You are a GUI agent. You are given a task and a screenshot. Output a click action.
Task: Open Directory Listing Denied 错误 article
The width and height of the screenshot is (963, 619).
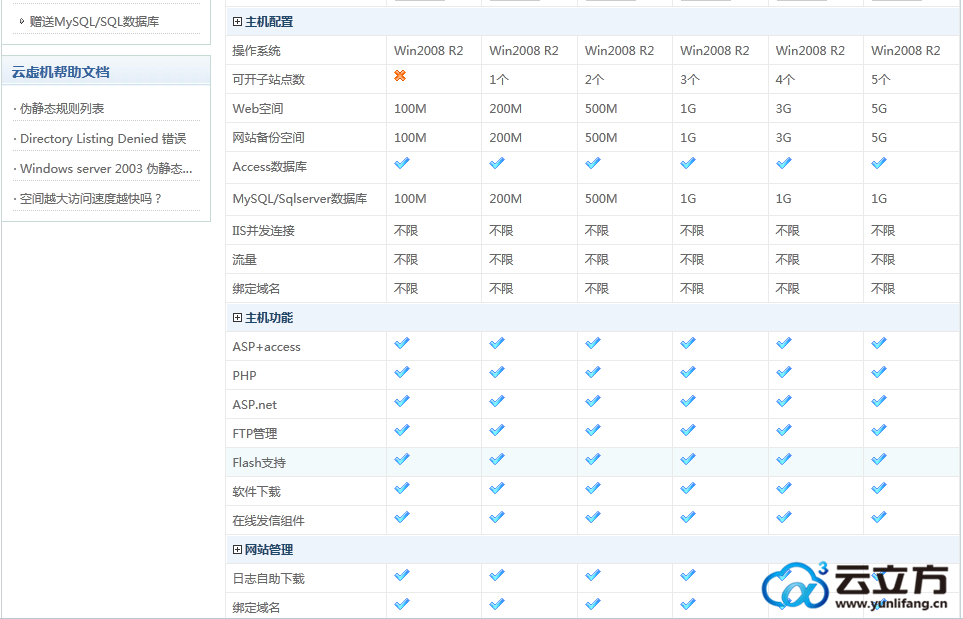(x=103, y=139)
